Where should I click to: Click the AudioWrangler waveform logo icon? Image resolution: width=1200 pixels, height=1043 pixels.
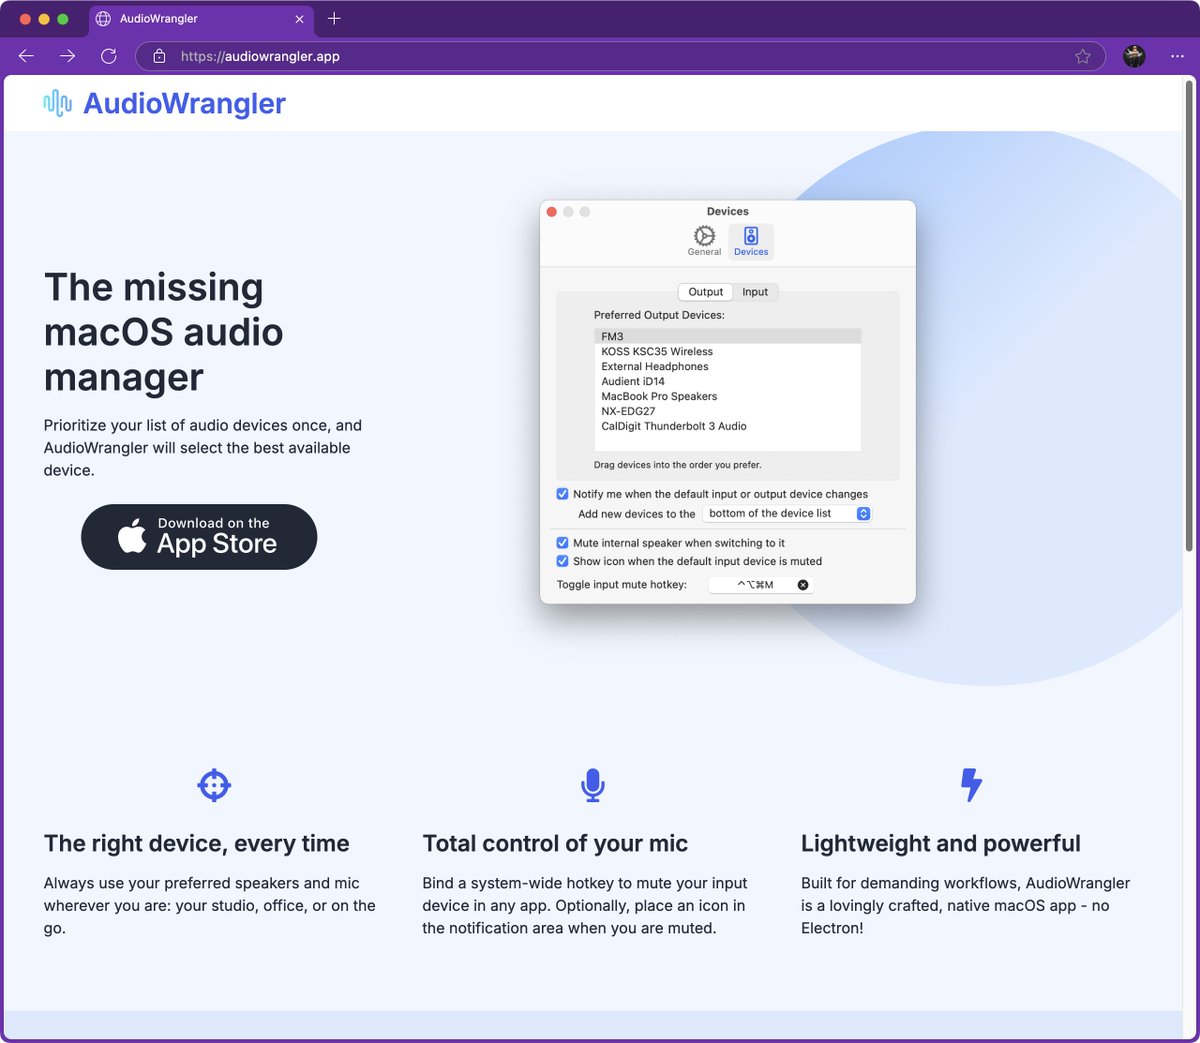[x=57, y=103]
